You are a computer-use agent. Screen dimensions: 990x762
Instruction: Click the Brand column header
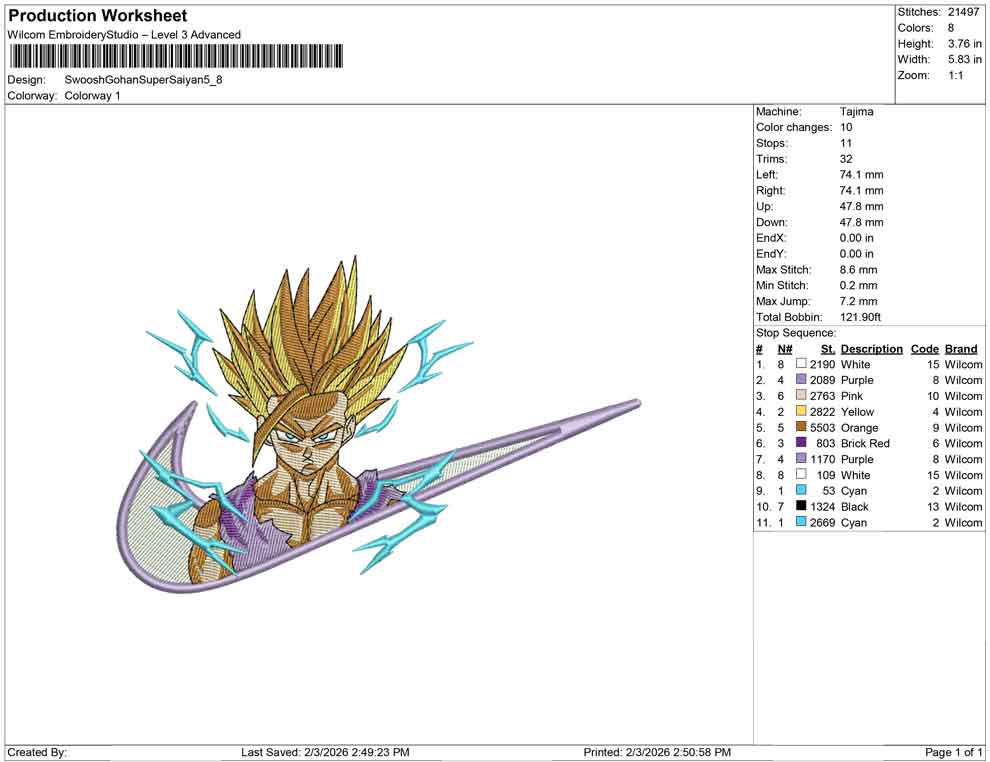(960, 348)
